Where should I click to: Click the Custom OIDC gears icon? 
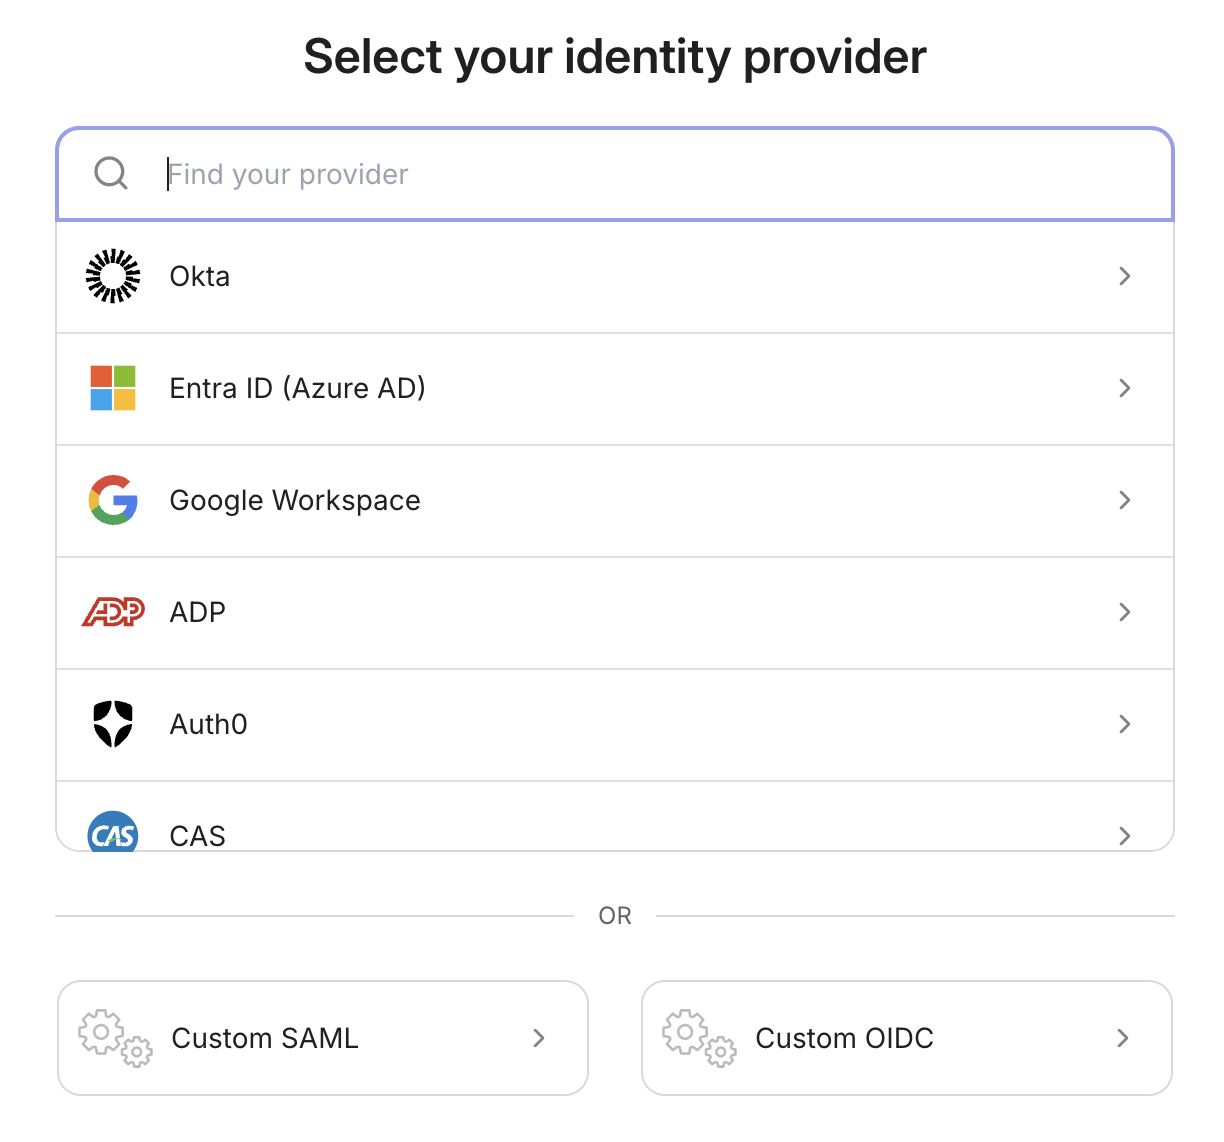[x=697, y=1038]
